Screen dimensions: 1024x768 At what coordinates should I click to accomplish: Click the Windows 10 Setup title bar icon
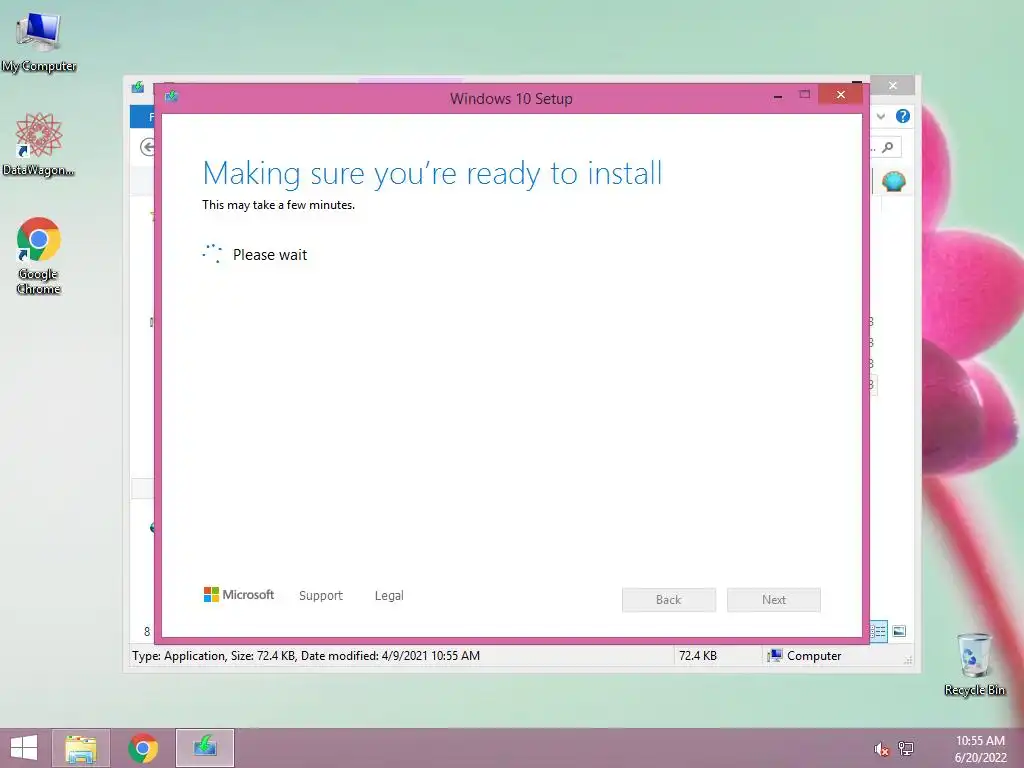[171, 97]
